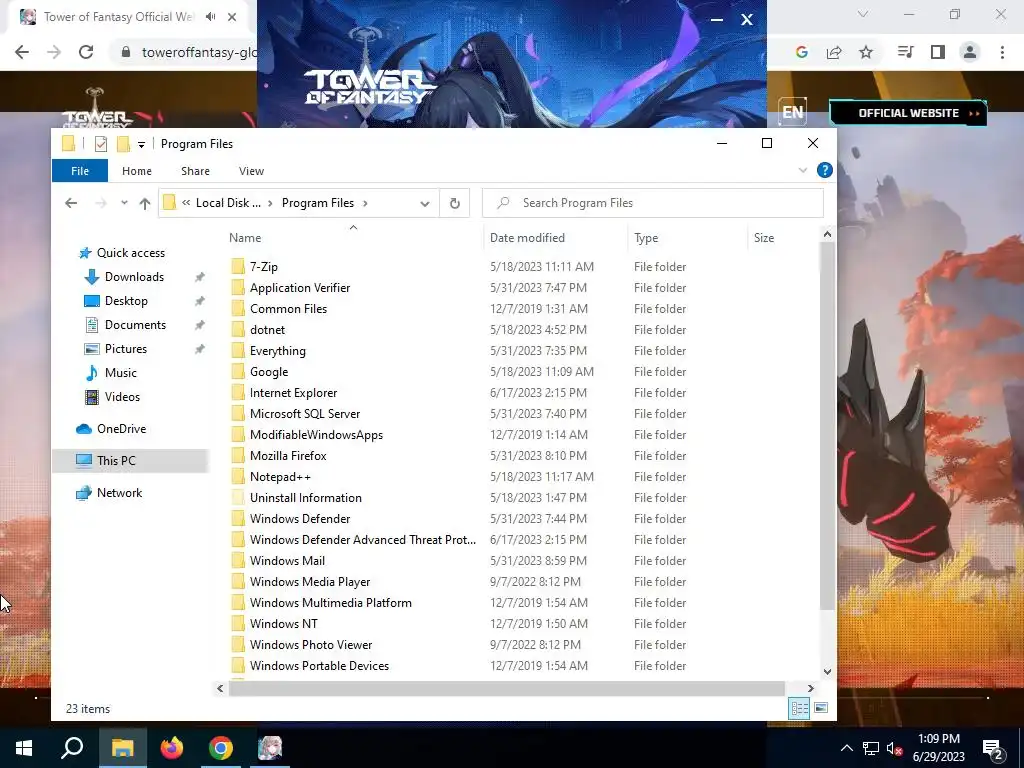Open Chrome side panel icon
Viewport: 1024px width, 768px height.
pyautogui.click(x=938, y=52)
